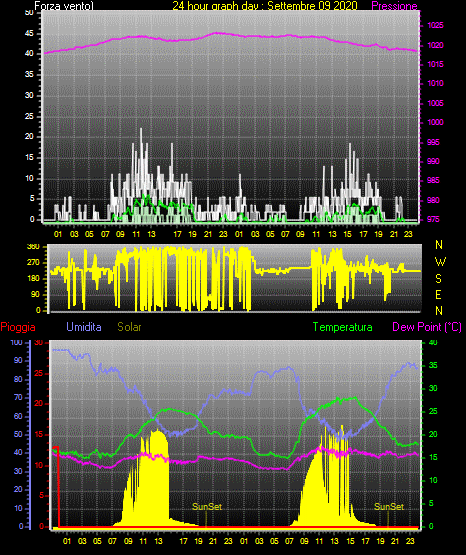Click the first SunSet marker label
This screenshot has width=466, height=555.
tap(207, 507)
